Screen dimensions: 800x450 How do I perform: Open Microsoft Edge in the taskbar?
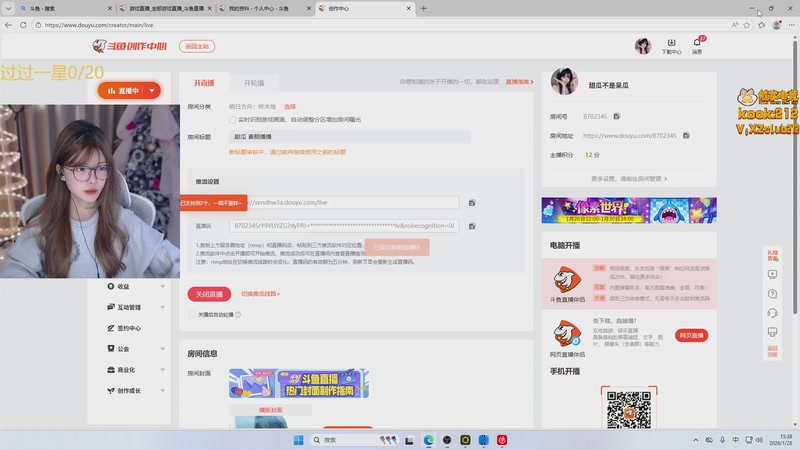point(429,440)
